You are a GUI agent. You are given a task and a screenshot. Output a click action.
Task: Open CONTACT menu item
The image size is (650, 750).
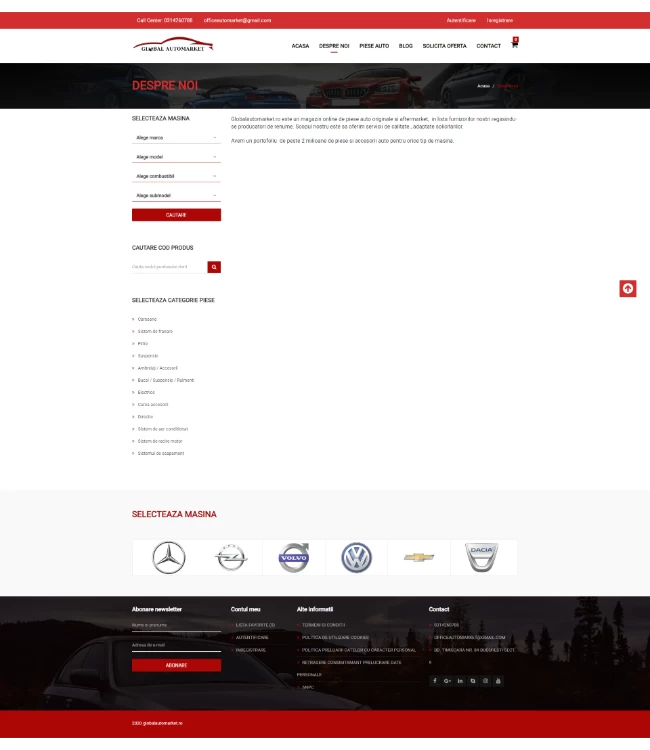pyautogui.click(x=488, y=46)
